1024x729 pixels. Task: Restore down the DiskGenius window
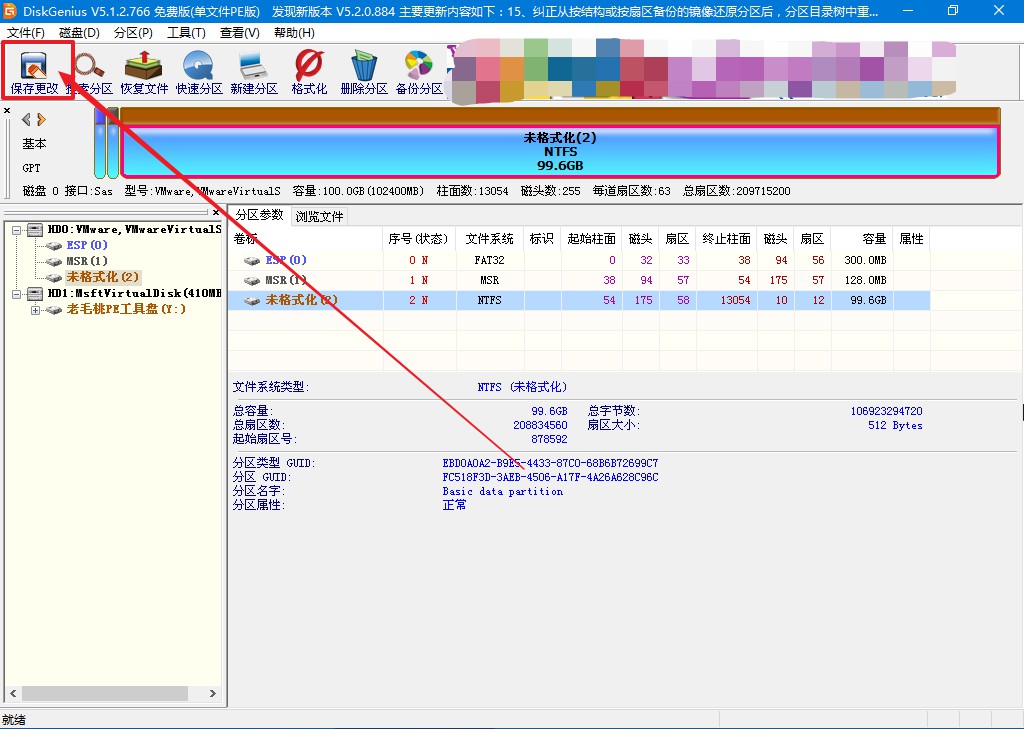tap(953, 10)
